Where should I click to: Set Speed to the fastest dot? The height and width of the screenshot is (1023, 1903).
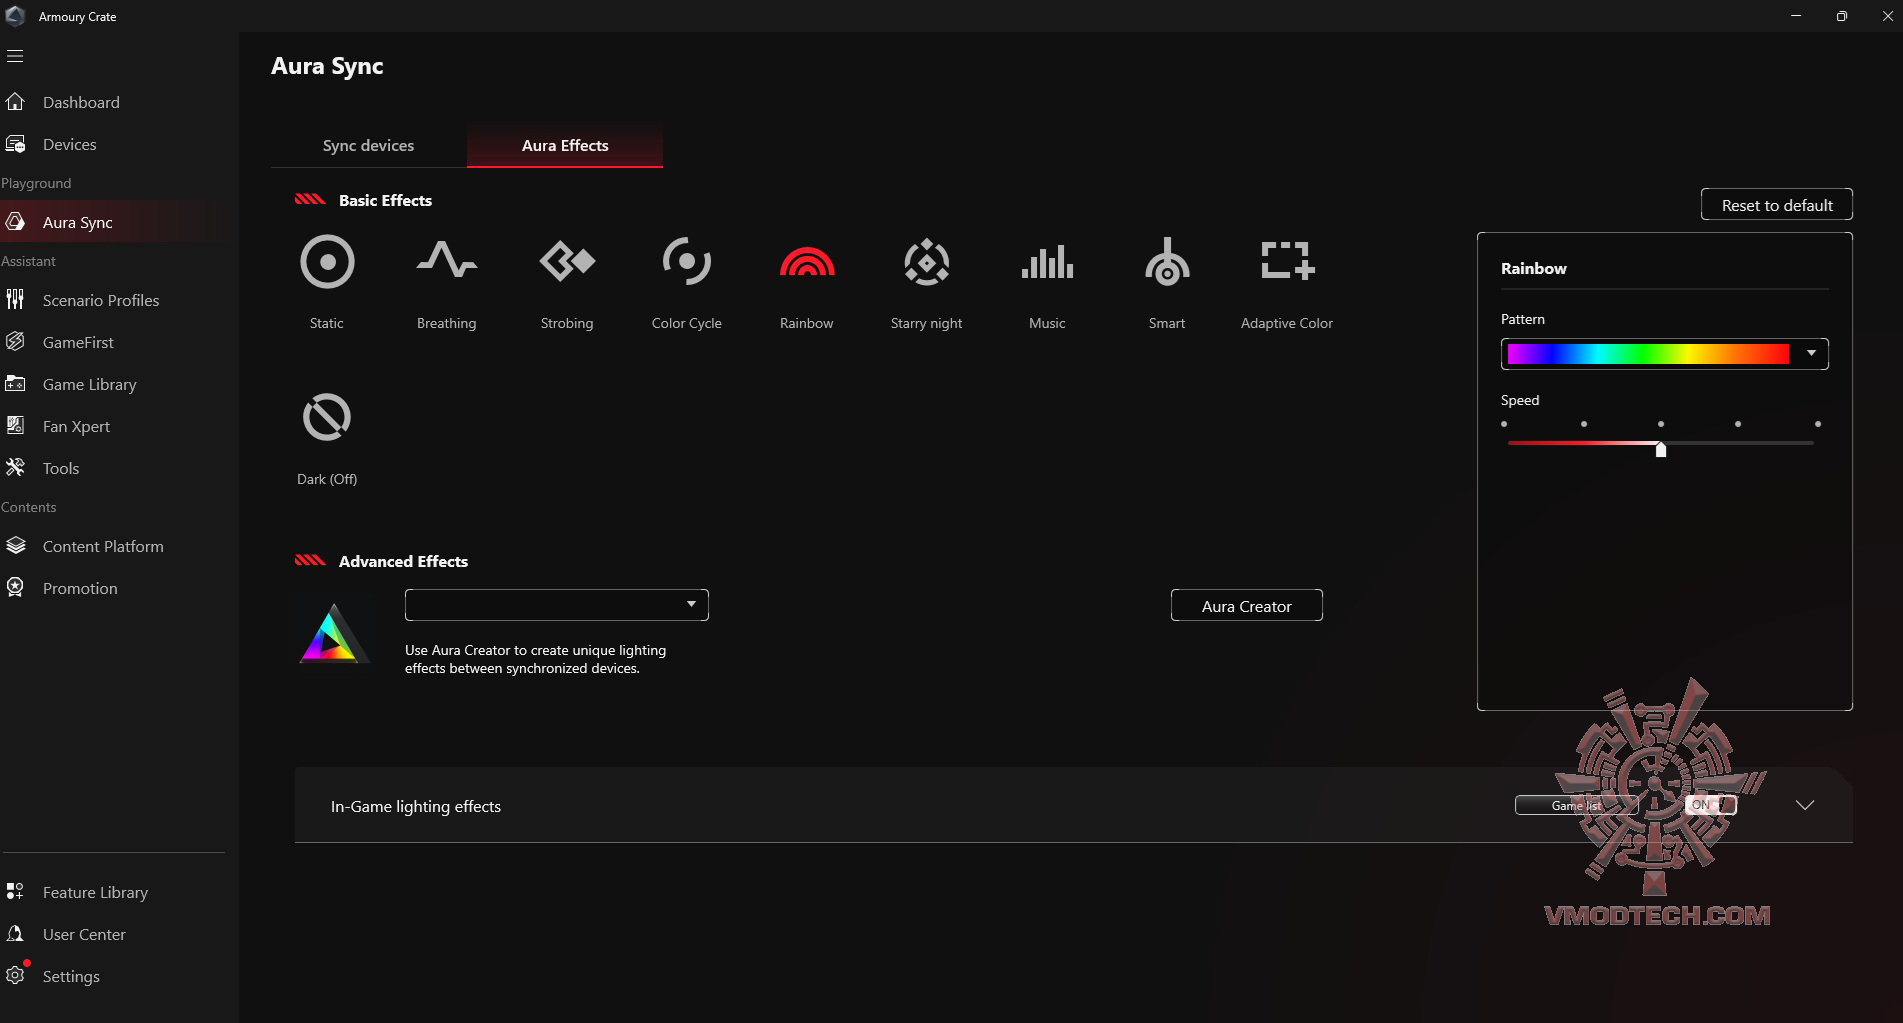click(1818, 424)
